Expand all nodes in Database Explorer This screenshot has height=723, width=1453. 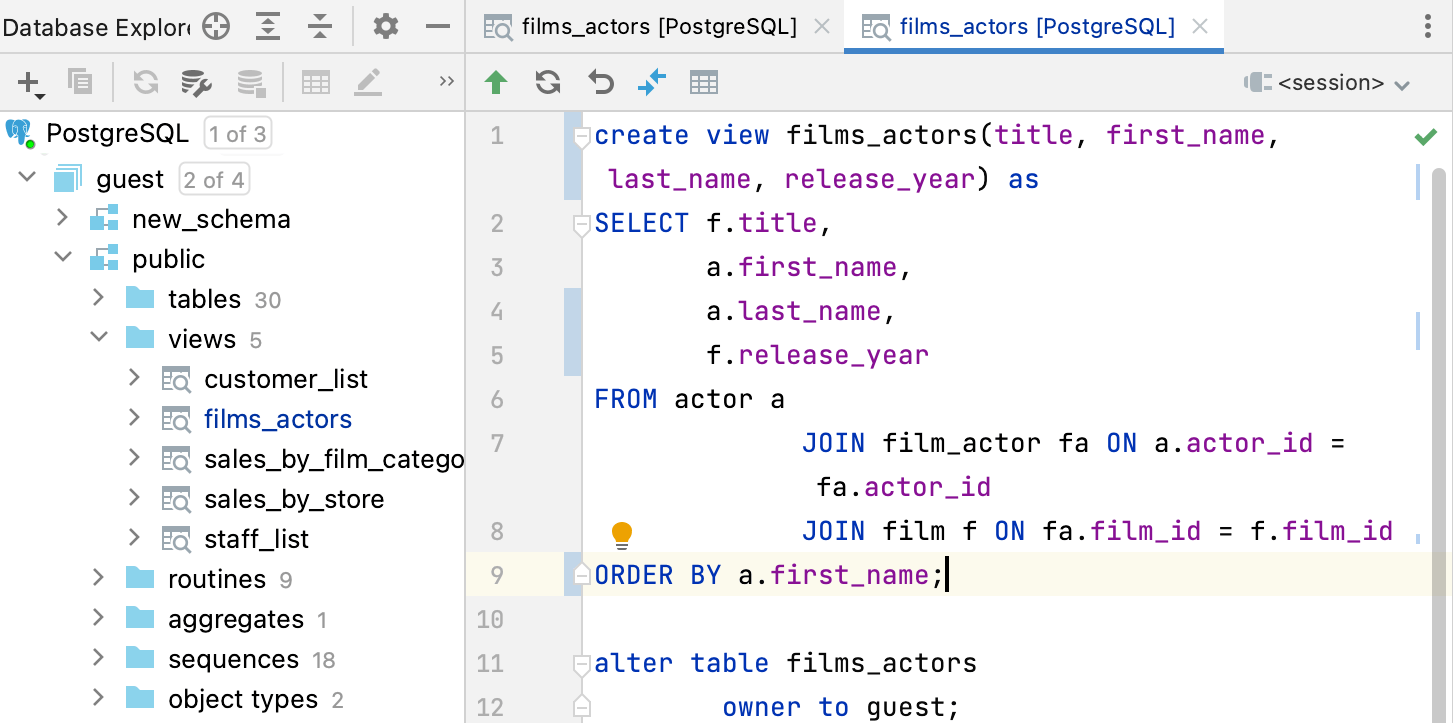(268, 27)
